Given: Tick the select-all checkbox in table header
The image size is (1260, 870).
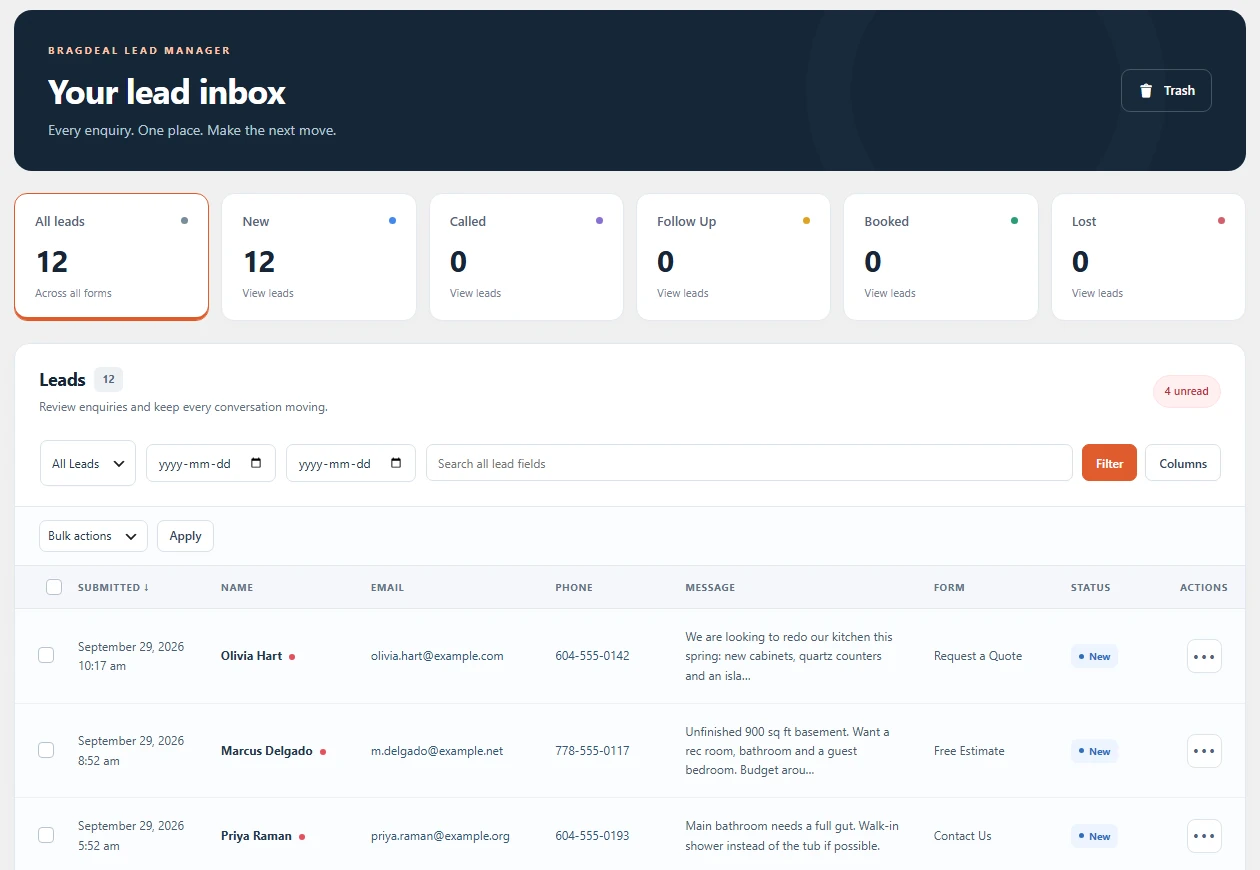Looking at the screenshot, I should [54, 587].
